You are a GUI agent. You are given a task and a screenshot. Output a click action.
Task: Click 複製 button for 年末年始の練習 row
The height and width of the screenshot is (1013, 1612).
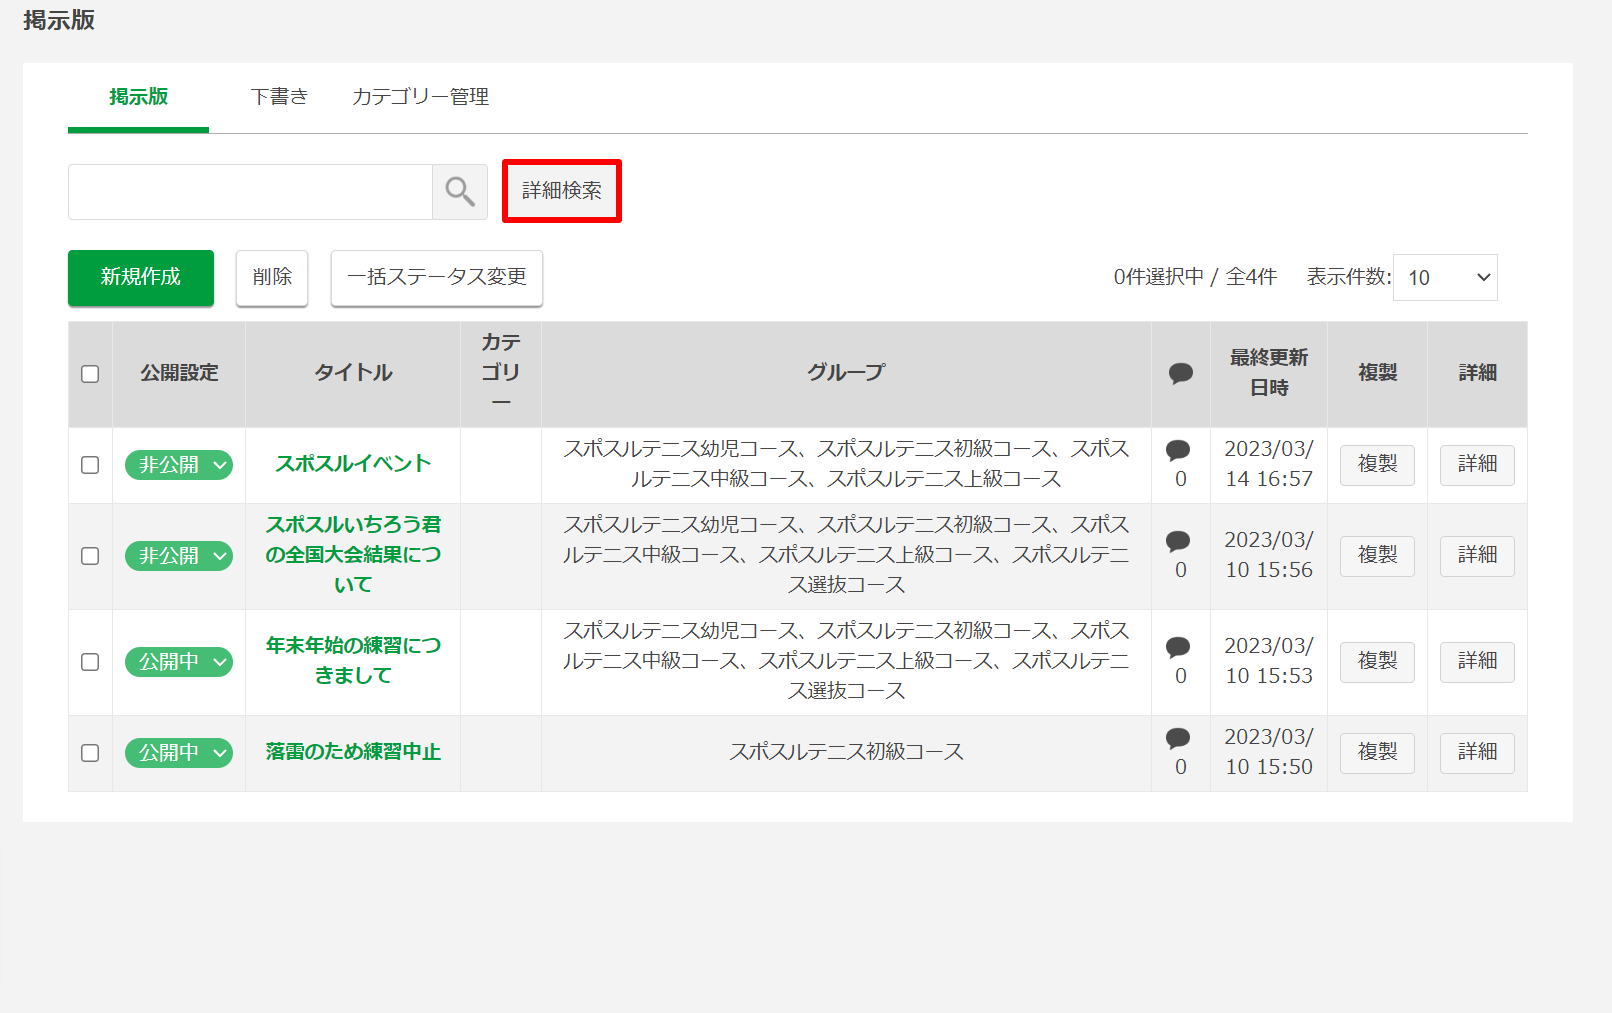1377,661
